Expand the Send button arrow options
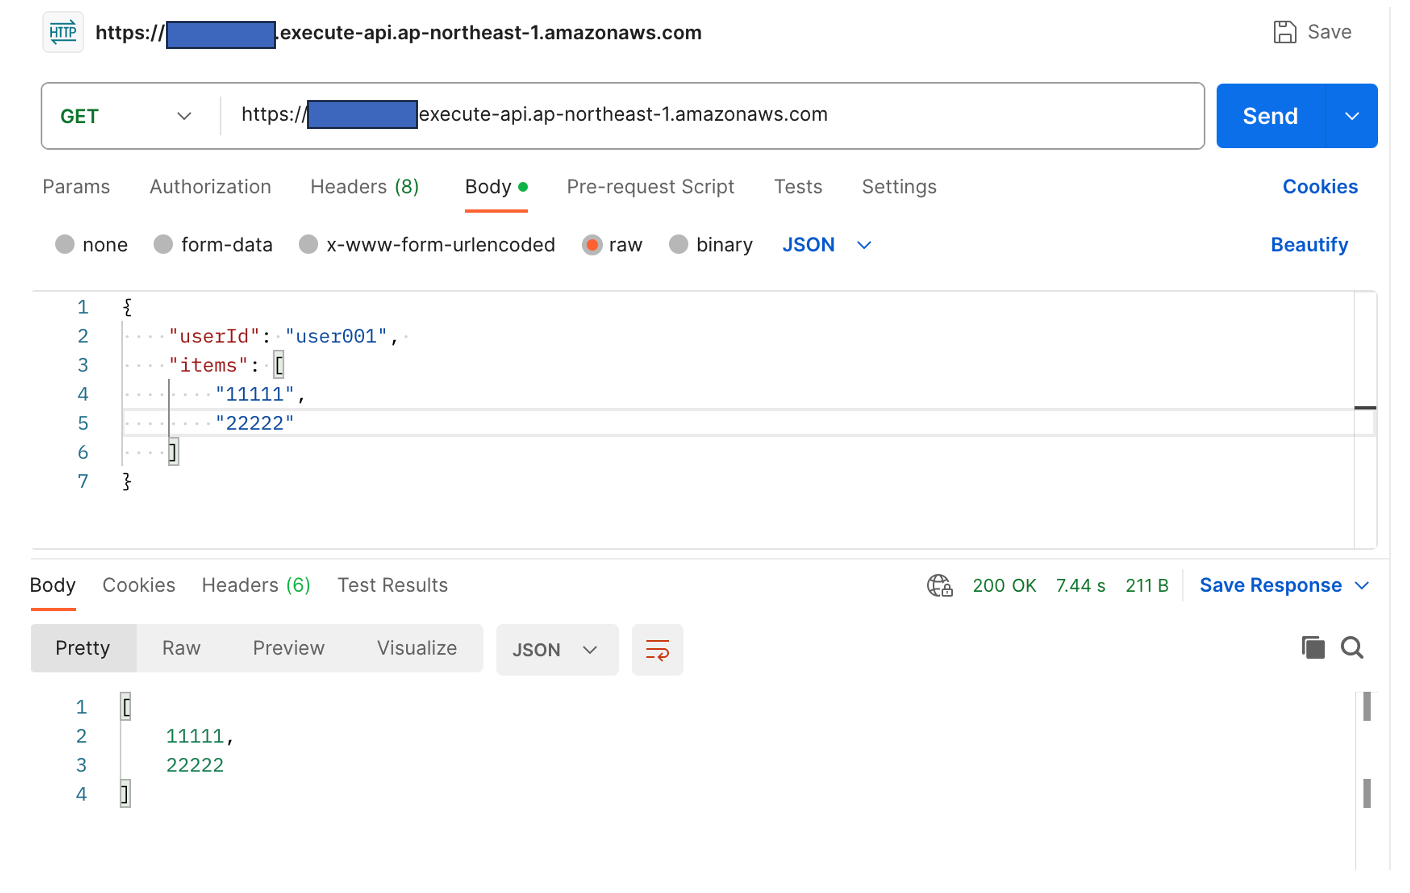Screen dimensions: 1410x893 pyautogui.click(x=1351, y=116)
